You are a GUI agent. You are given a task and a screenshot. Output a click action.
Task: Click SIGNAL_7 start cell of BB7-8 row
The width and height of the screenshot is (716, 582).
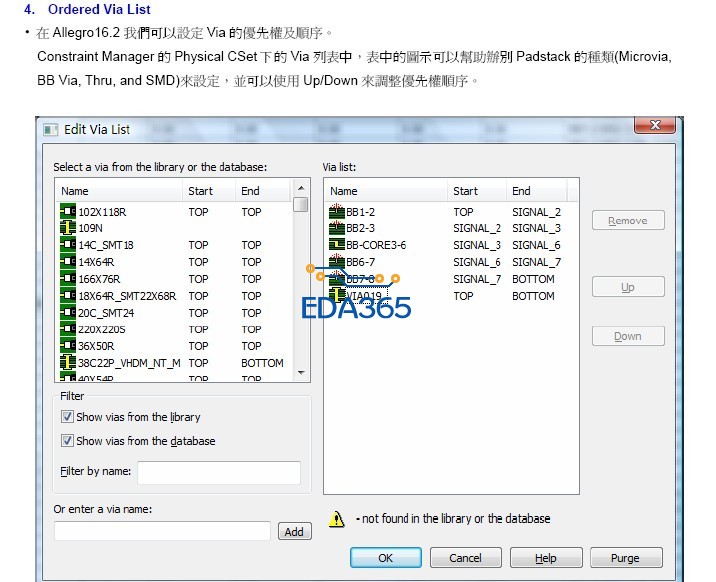click(477, 279)
